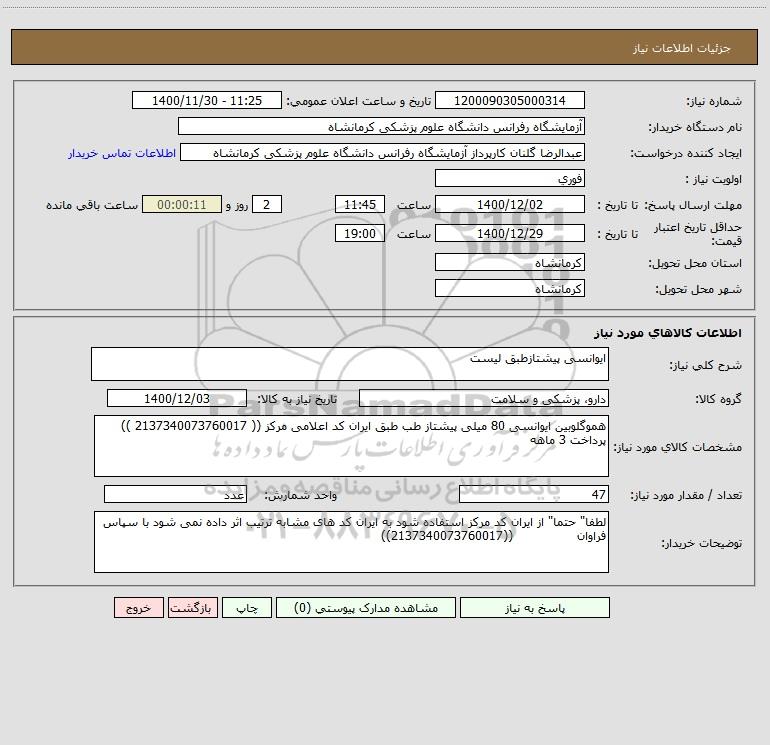Click the 'مشخصات کالای مورد نیاز:' label

[x=679, y=447]
